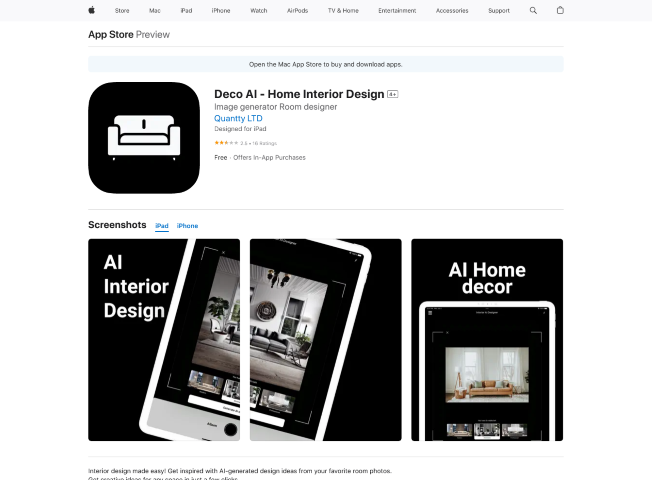Click the Deco AI - Home Interior Design title

tap(299, 94)
